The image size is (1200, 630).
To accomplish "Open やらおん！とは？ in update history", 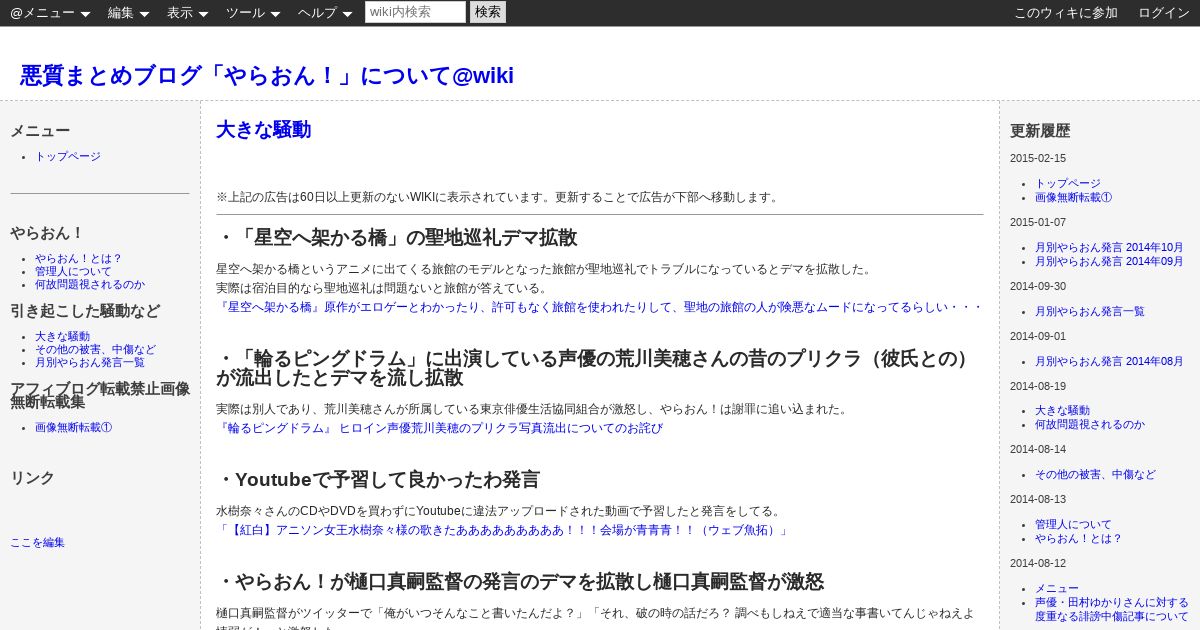I will 1078,538.
